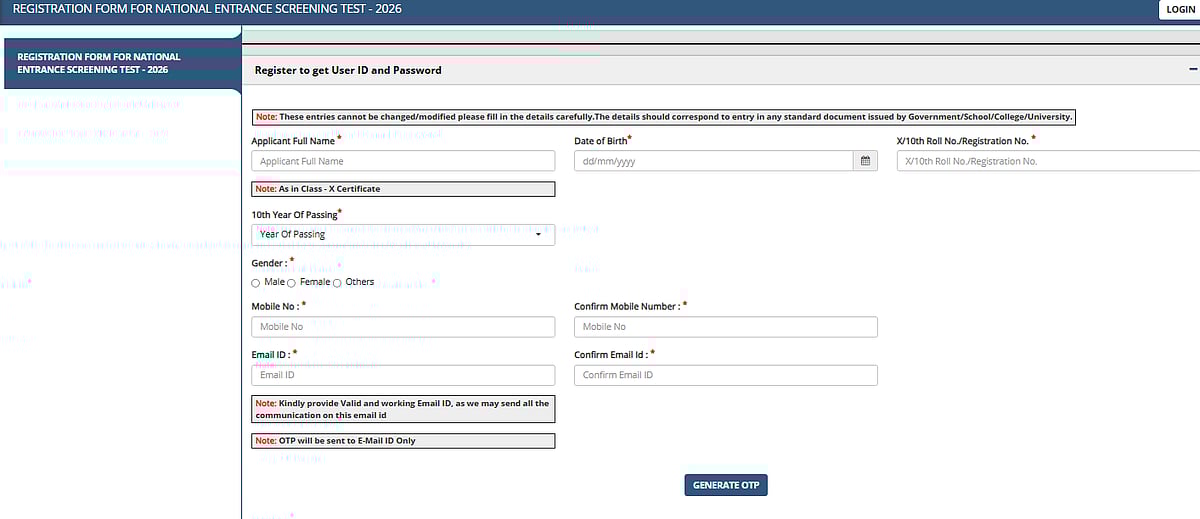Click the Generate OTP button
Screen dimensions: 1200x519
tap(726, 485)
